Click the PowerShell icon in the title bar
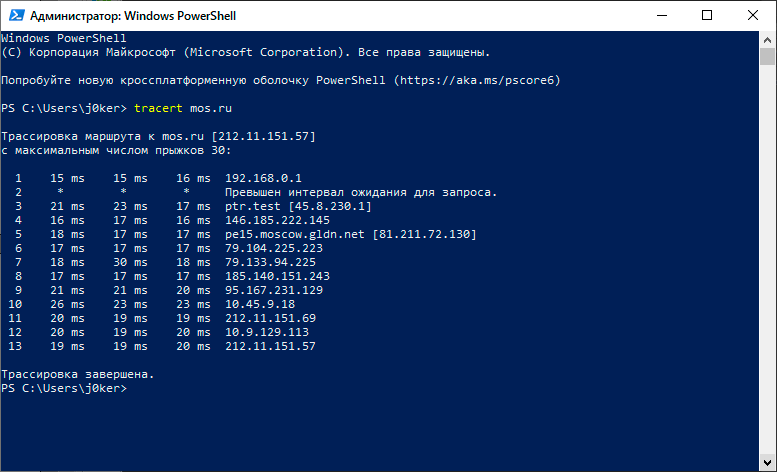The image size is (777, 472). (14, 15)
